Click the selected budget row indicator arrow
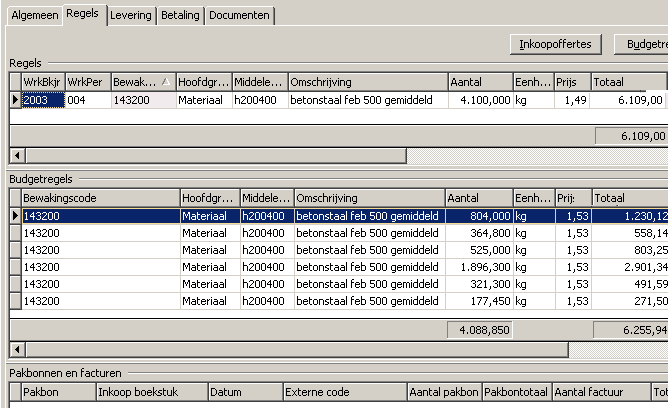668x408 pixels. [x=16, y=216]
